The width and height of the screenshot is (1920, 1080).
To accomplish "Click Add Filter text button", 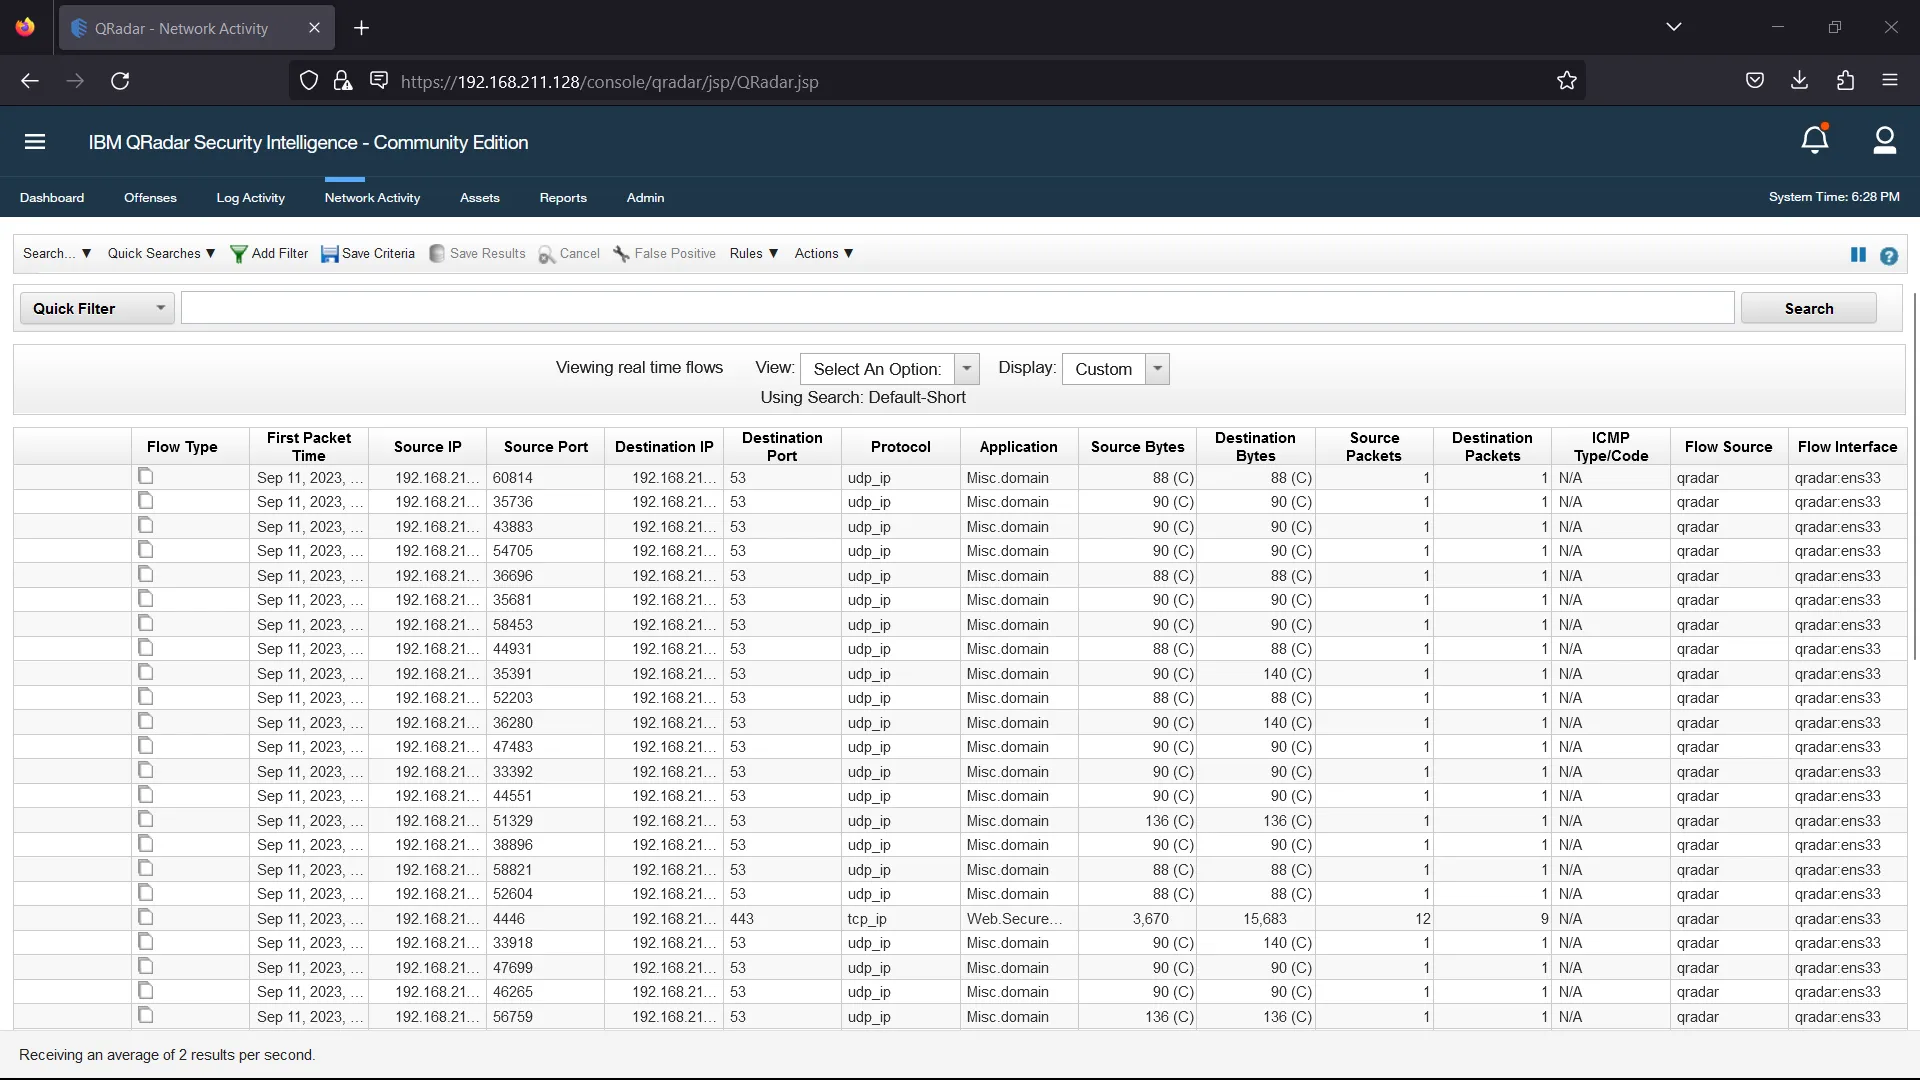I will 280,254.
